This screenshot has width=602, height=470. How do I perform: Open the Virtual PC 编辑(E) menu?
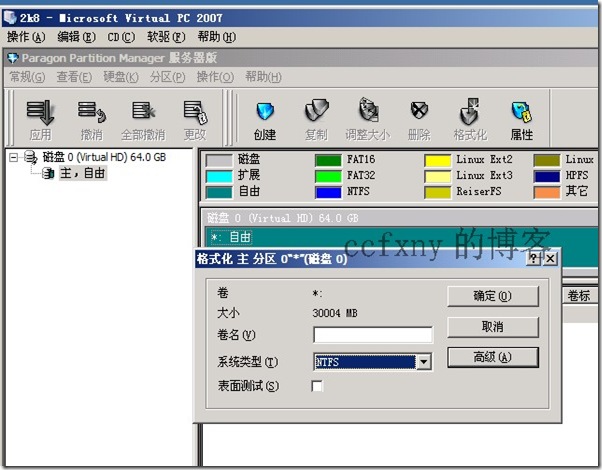point(76,37)
